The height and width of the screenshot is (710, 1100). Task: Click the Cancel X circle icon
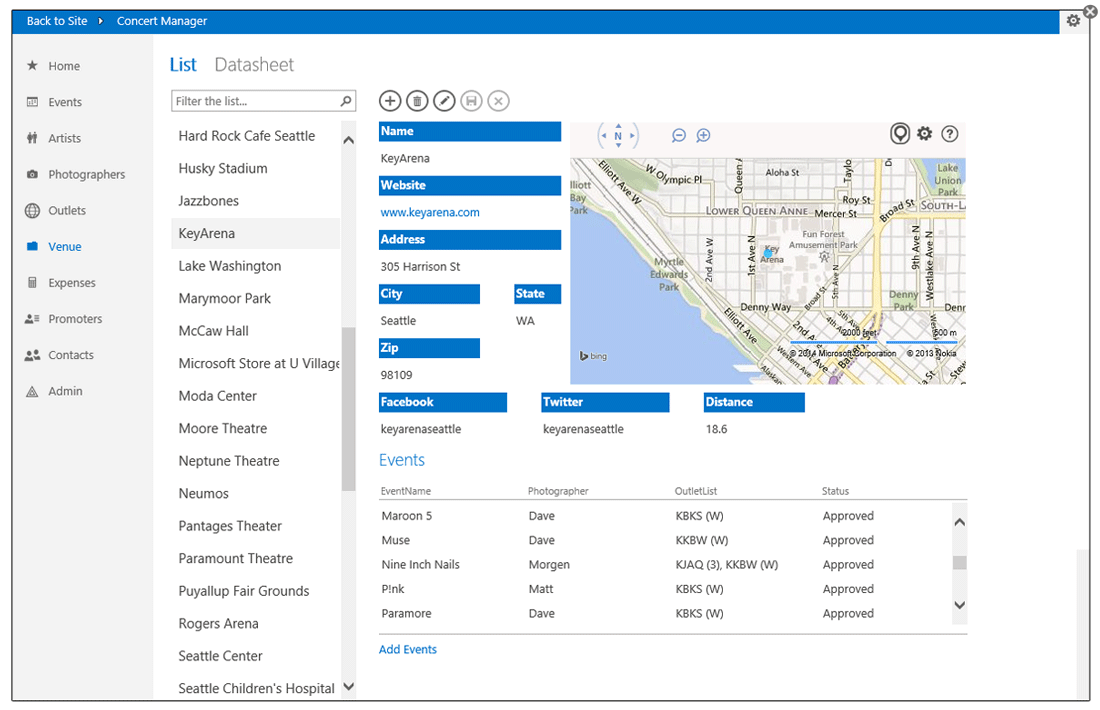point(498,101)
